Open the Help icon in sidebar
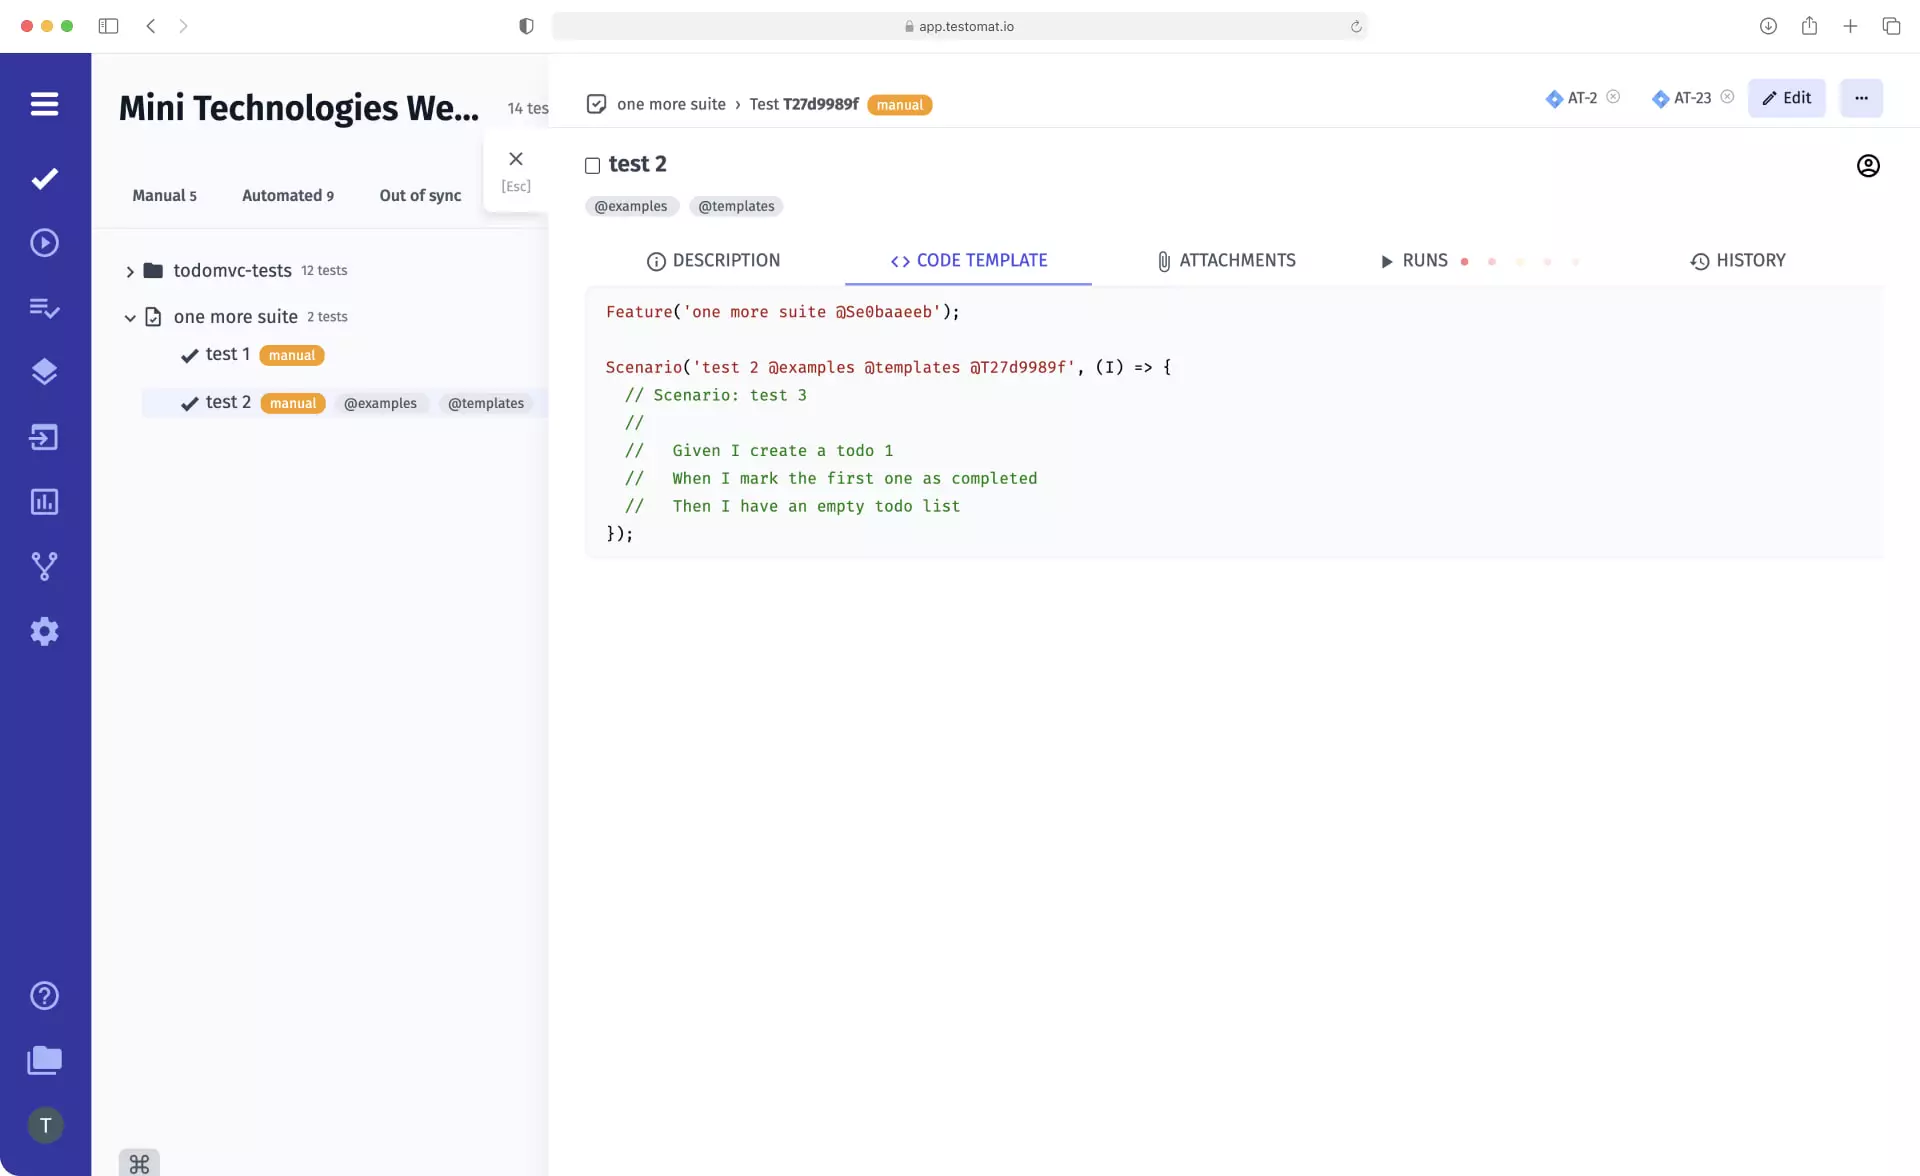Screen dimensions: 1920x1176 click(45, 995)
